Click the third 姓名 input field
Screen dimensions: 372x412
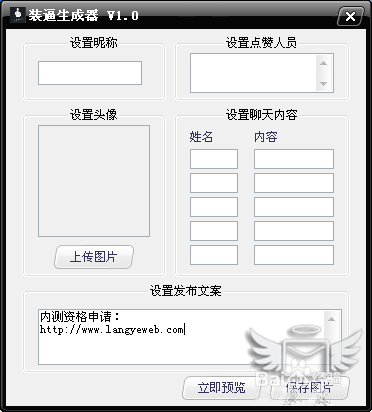click(x=214, y=207)
